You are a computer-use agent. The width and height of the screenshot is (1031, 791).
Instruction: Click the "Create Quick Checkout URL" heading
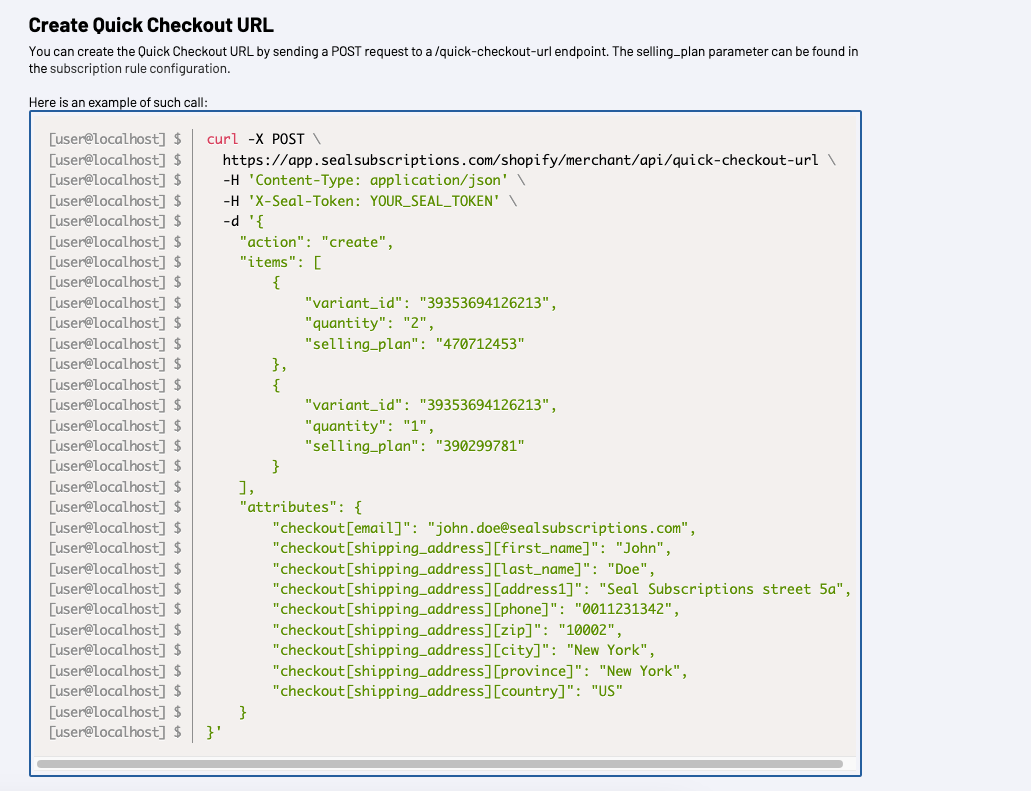[x=151, y=25]
